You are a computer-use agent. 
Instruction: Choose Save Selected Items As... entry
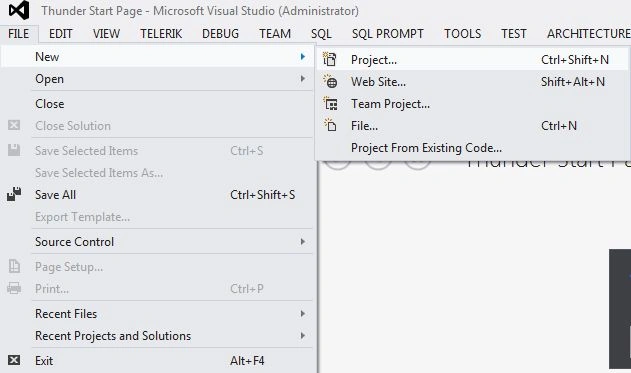point(157,173)
